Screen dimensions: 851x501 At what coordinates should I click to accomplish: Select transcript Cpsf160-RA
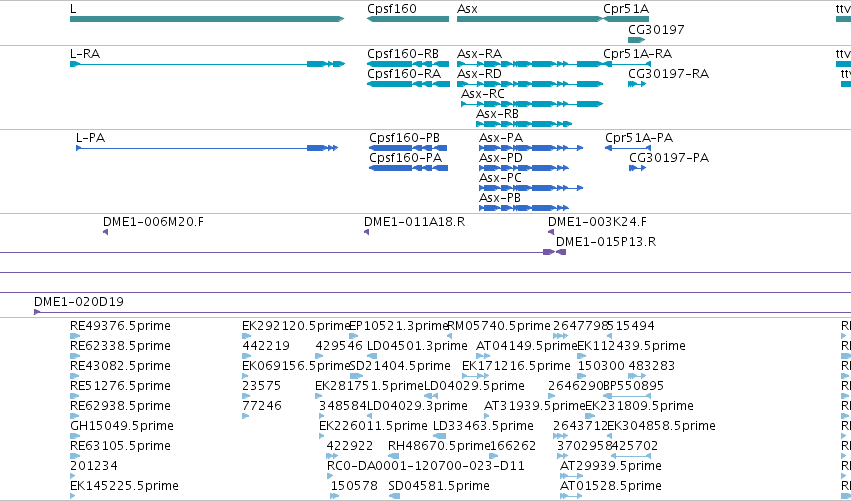click(x=408, y=84)
